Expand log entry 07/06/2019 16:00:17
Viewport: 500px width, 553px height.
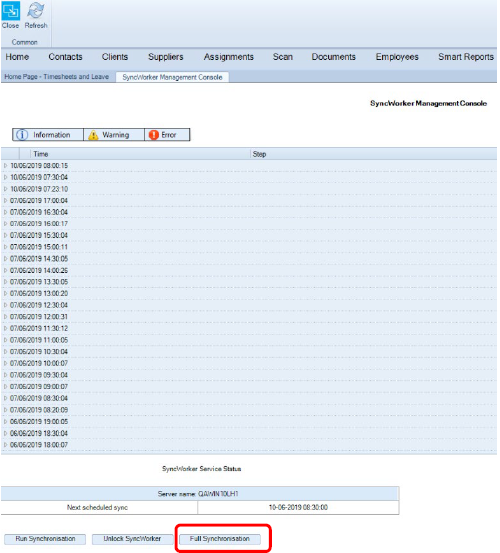coord(5,224)
